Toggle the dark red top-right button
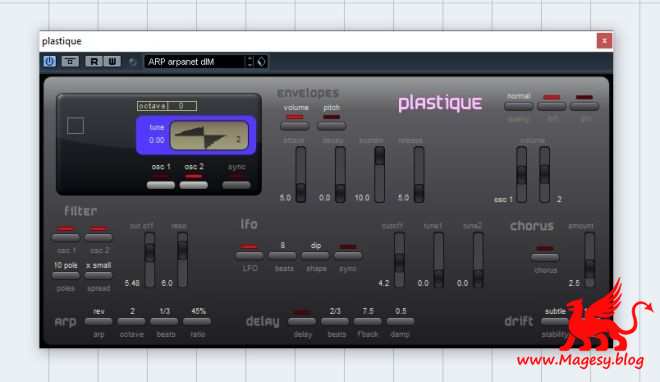660x382 pixels. point(585,106)
